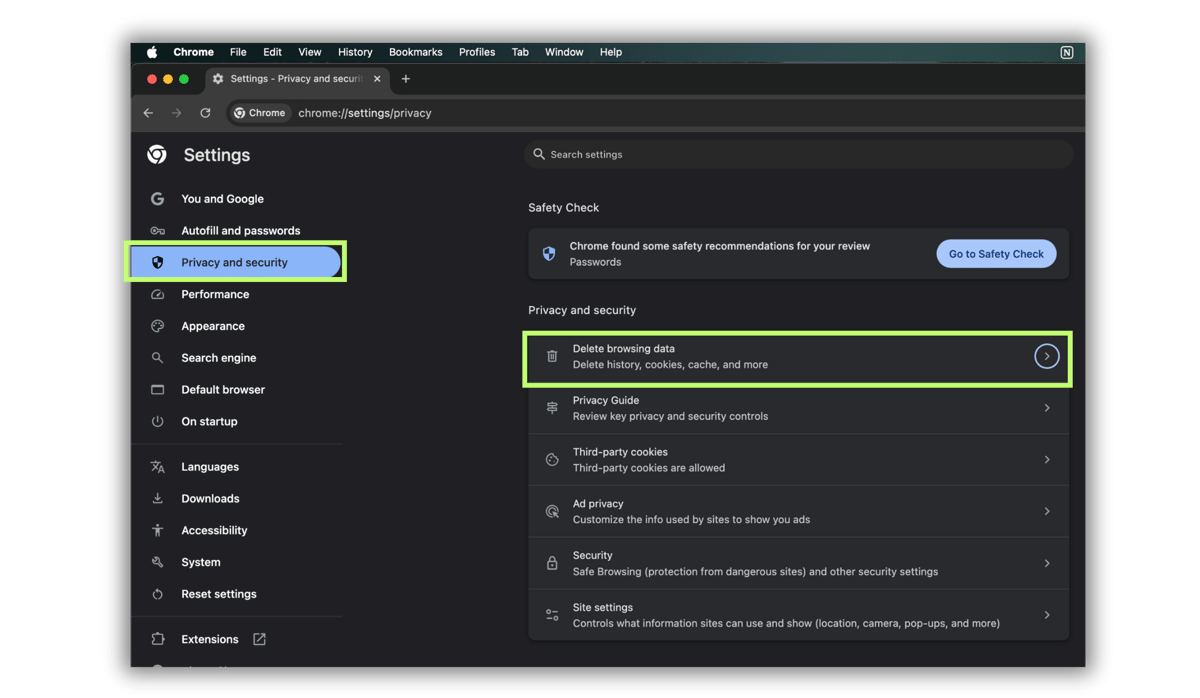Open the Apple menu icon
This screenshot has height=698, width=1200.
(x=153, y=52)
